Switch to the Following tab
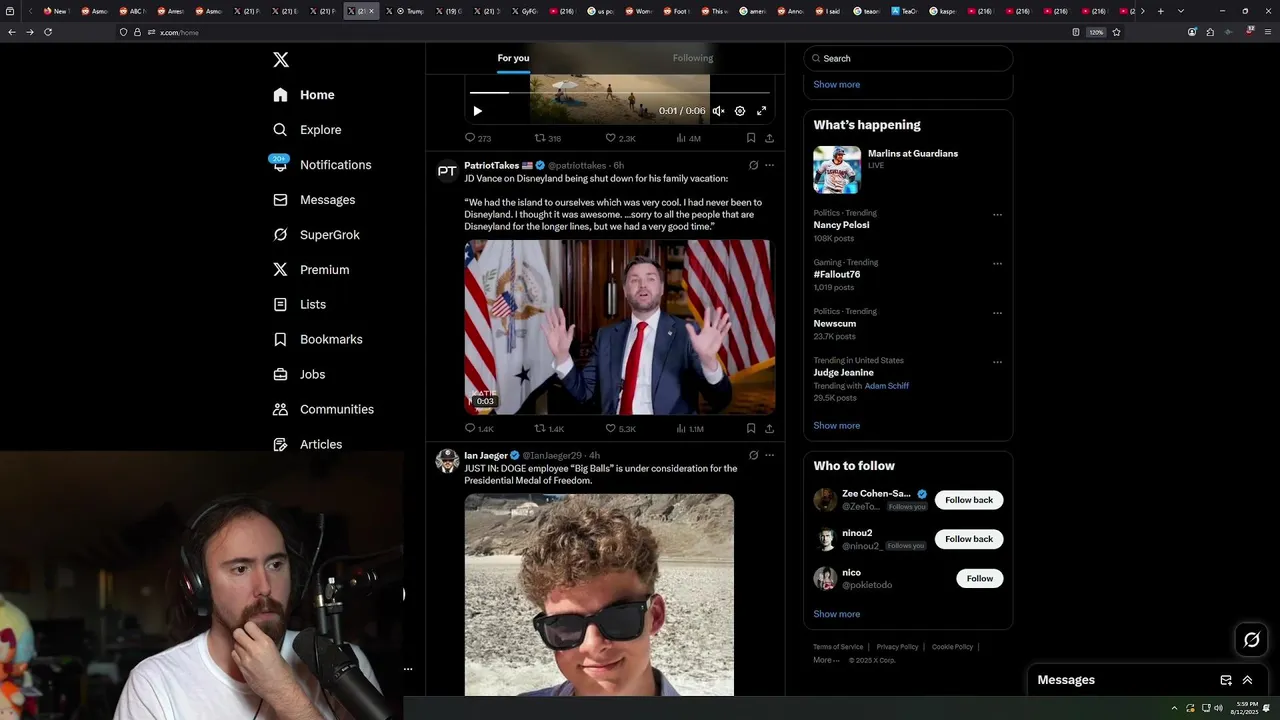The width and height of the screenshot is (1280, 720). 693,58
